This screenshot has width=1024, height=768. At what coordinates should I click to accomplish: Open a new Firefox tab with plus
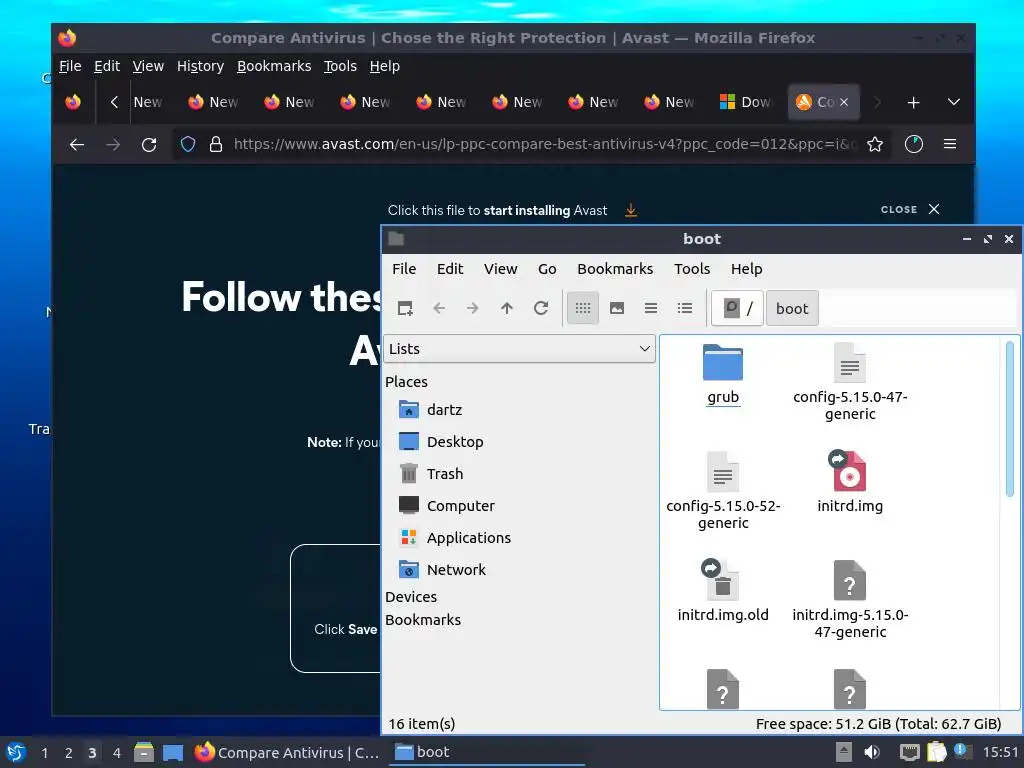pyautogui.click(x=914, y=103)
